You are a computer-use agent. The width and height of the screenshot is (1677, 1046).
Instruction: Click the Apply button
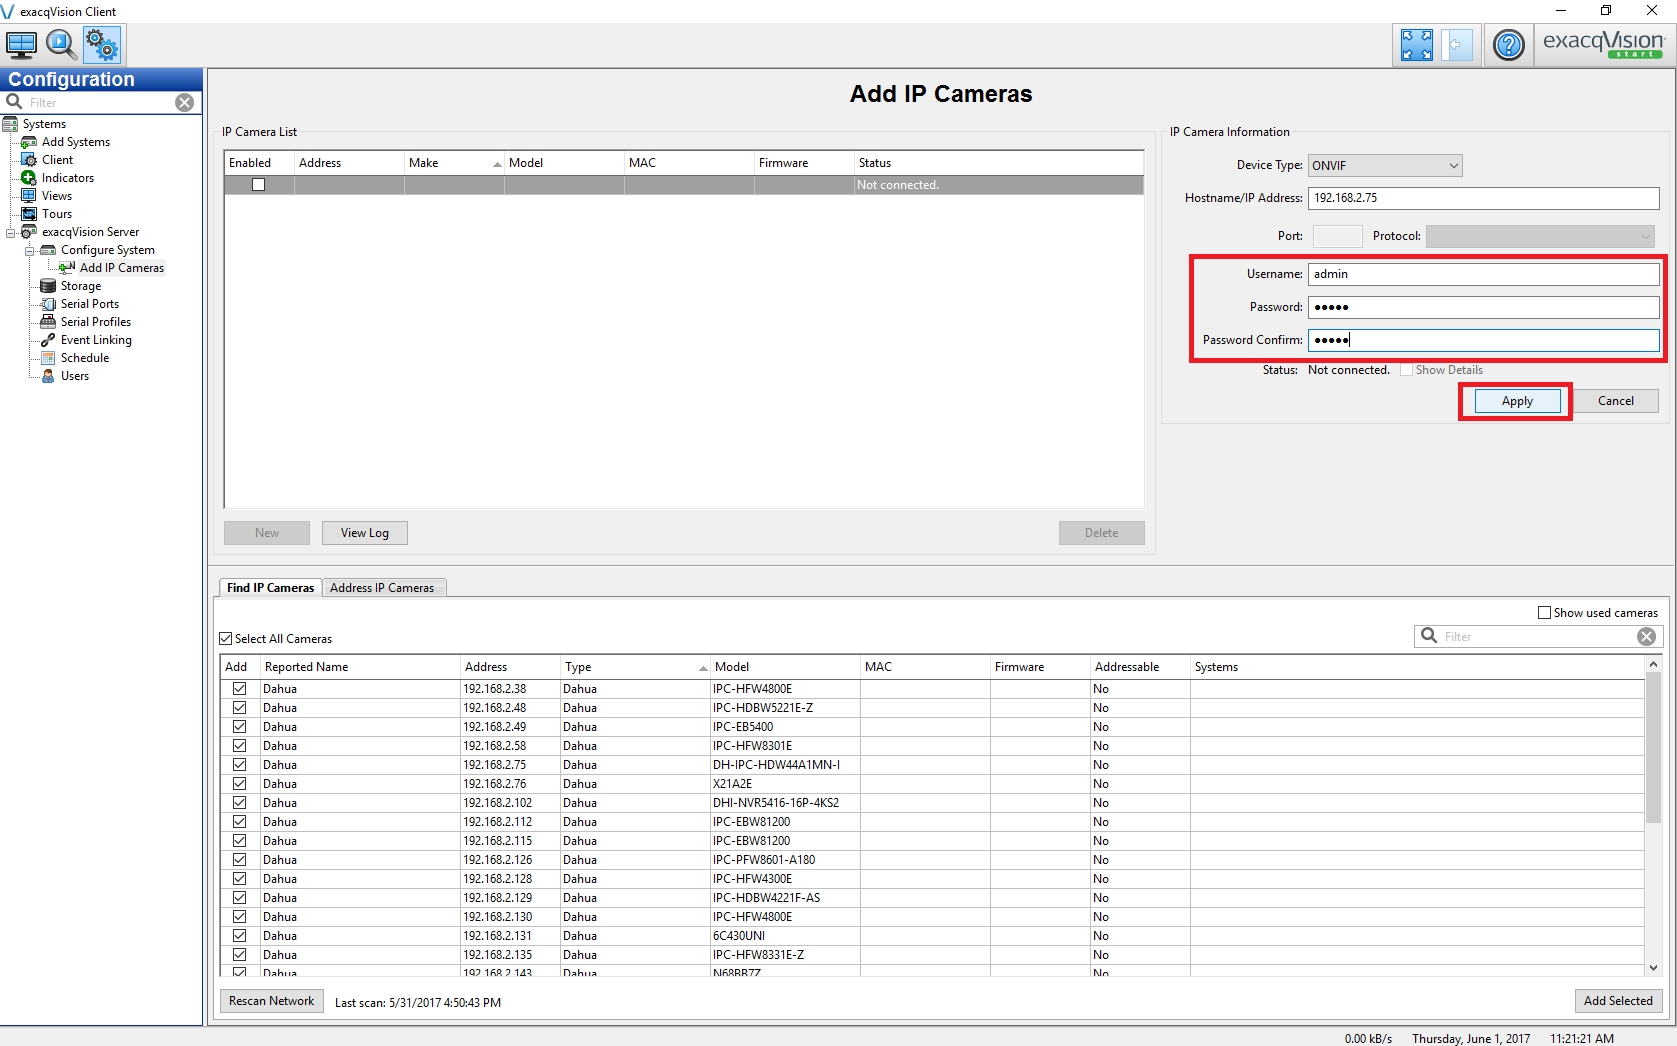pyautogui.click(x=1516, y=401)
